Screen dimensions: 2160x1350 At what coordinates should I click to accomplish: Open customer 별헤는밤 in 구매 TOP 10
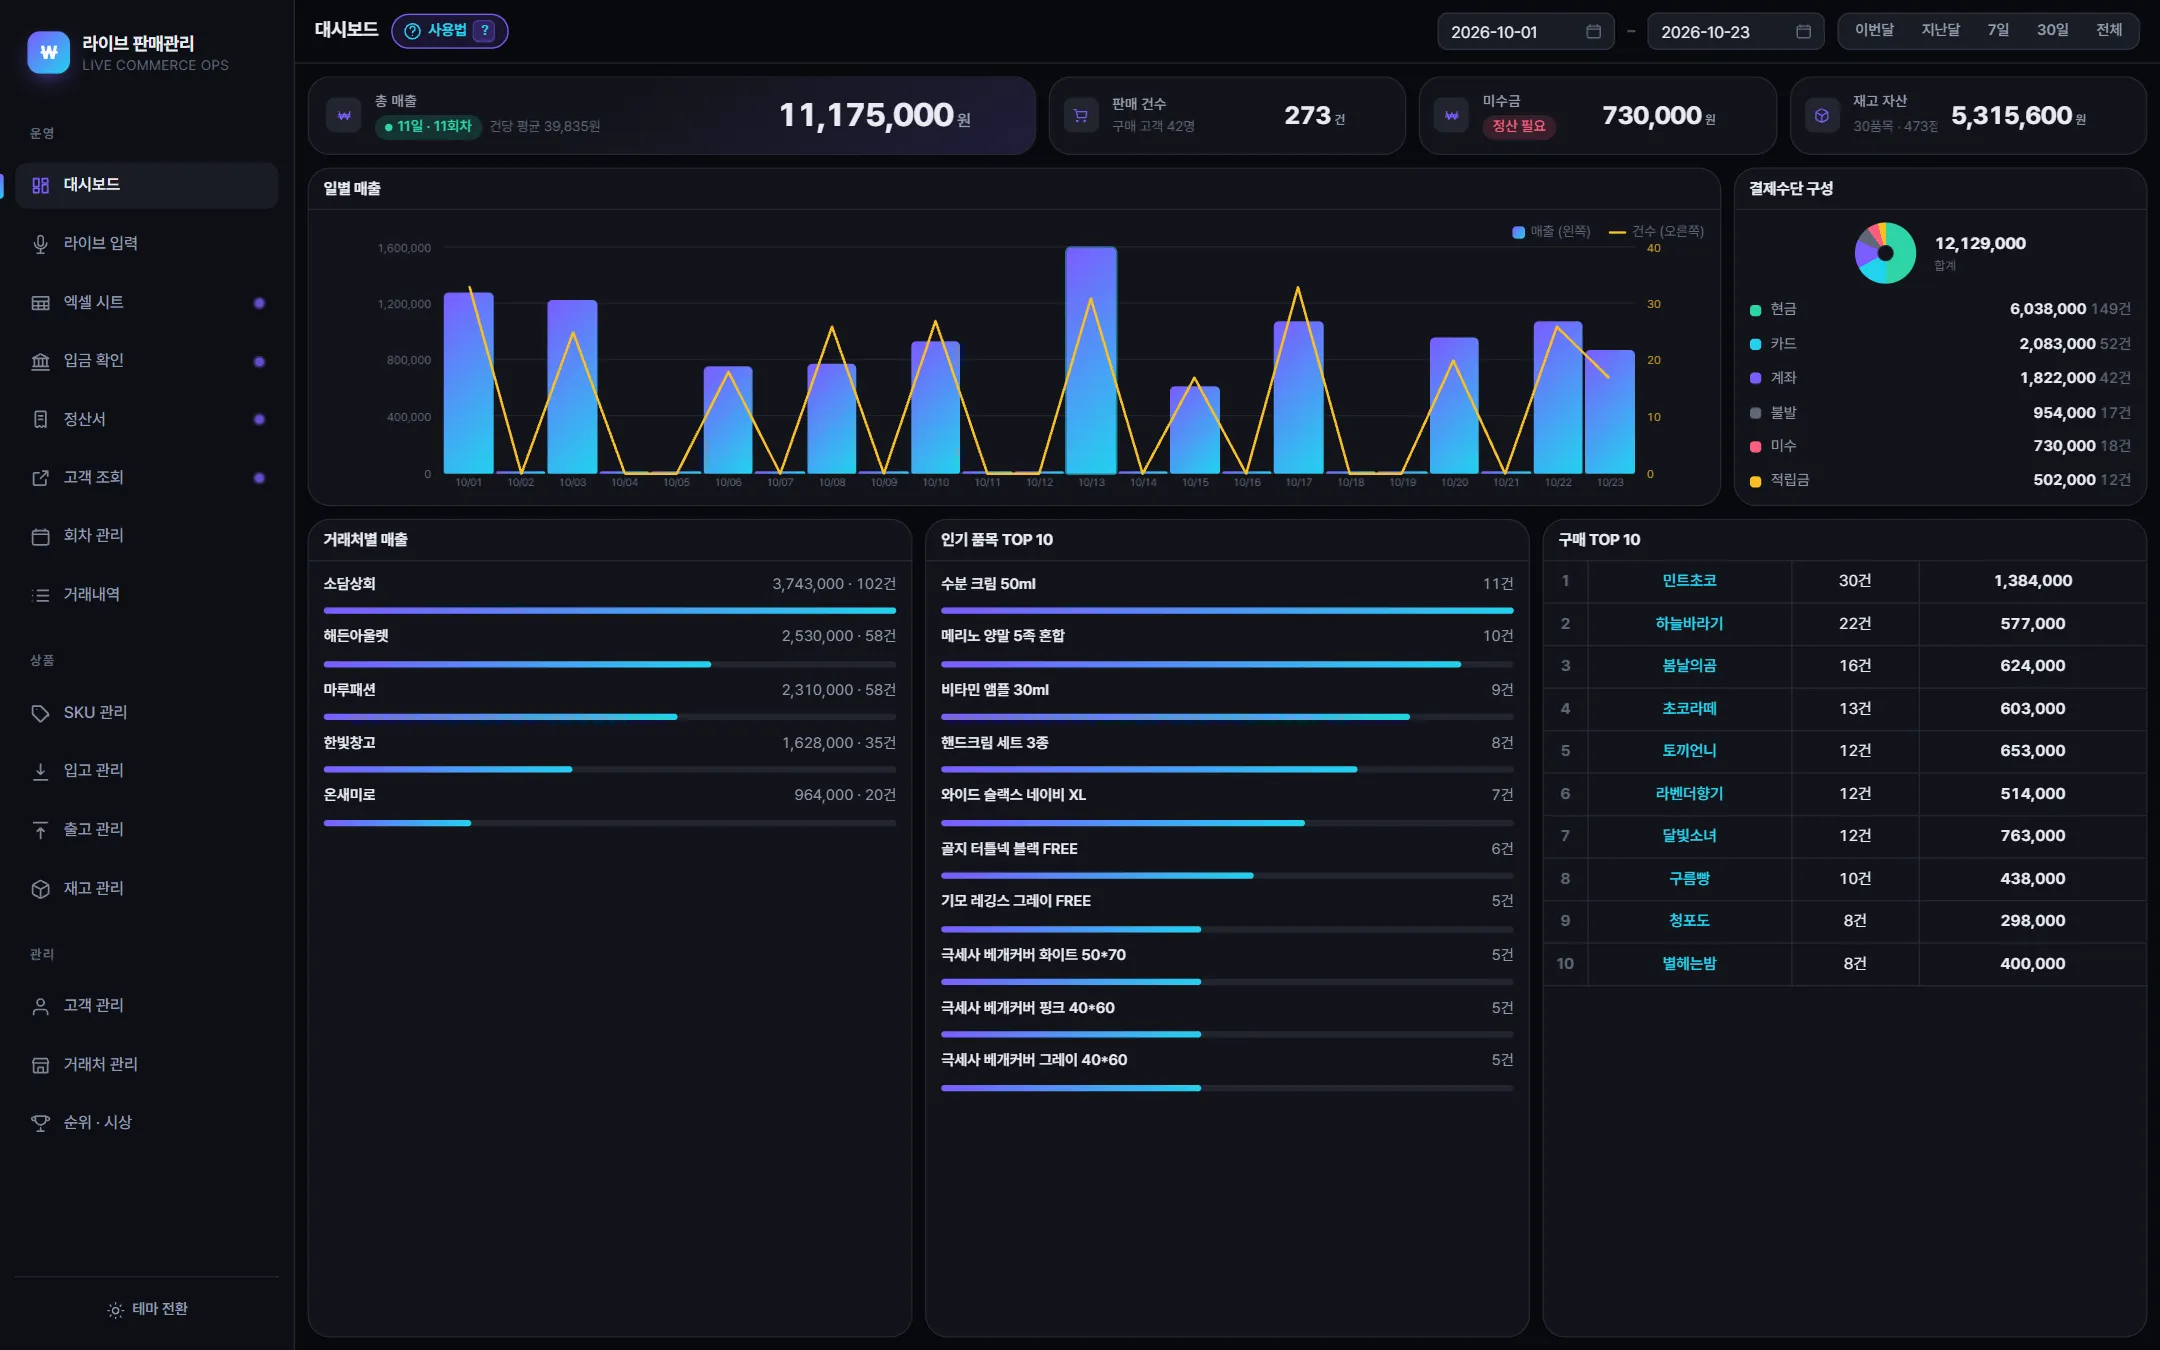click(x=1689, y=964)
